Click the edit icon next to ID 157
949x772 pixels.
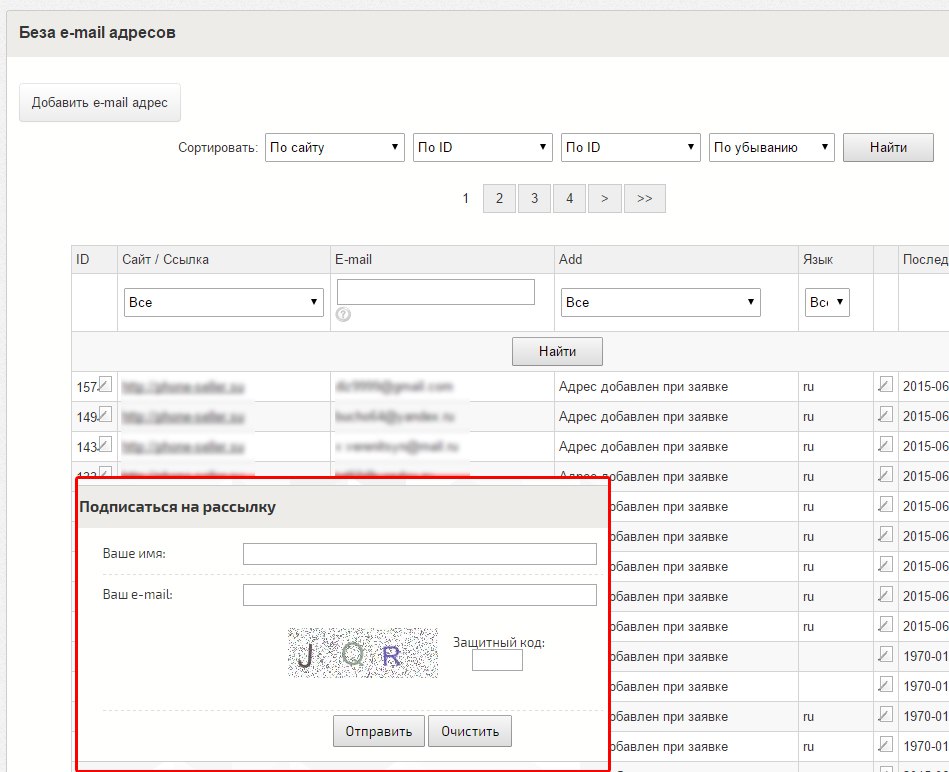pyautogui.click(x=105, y=384)
